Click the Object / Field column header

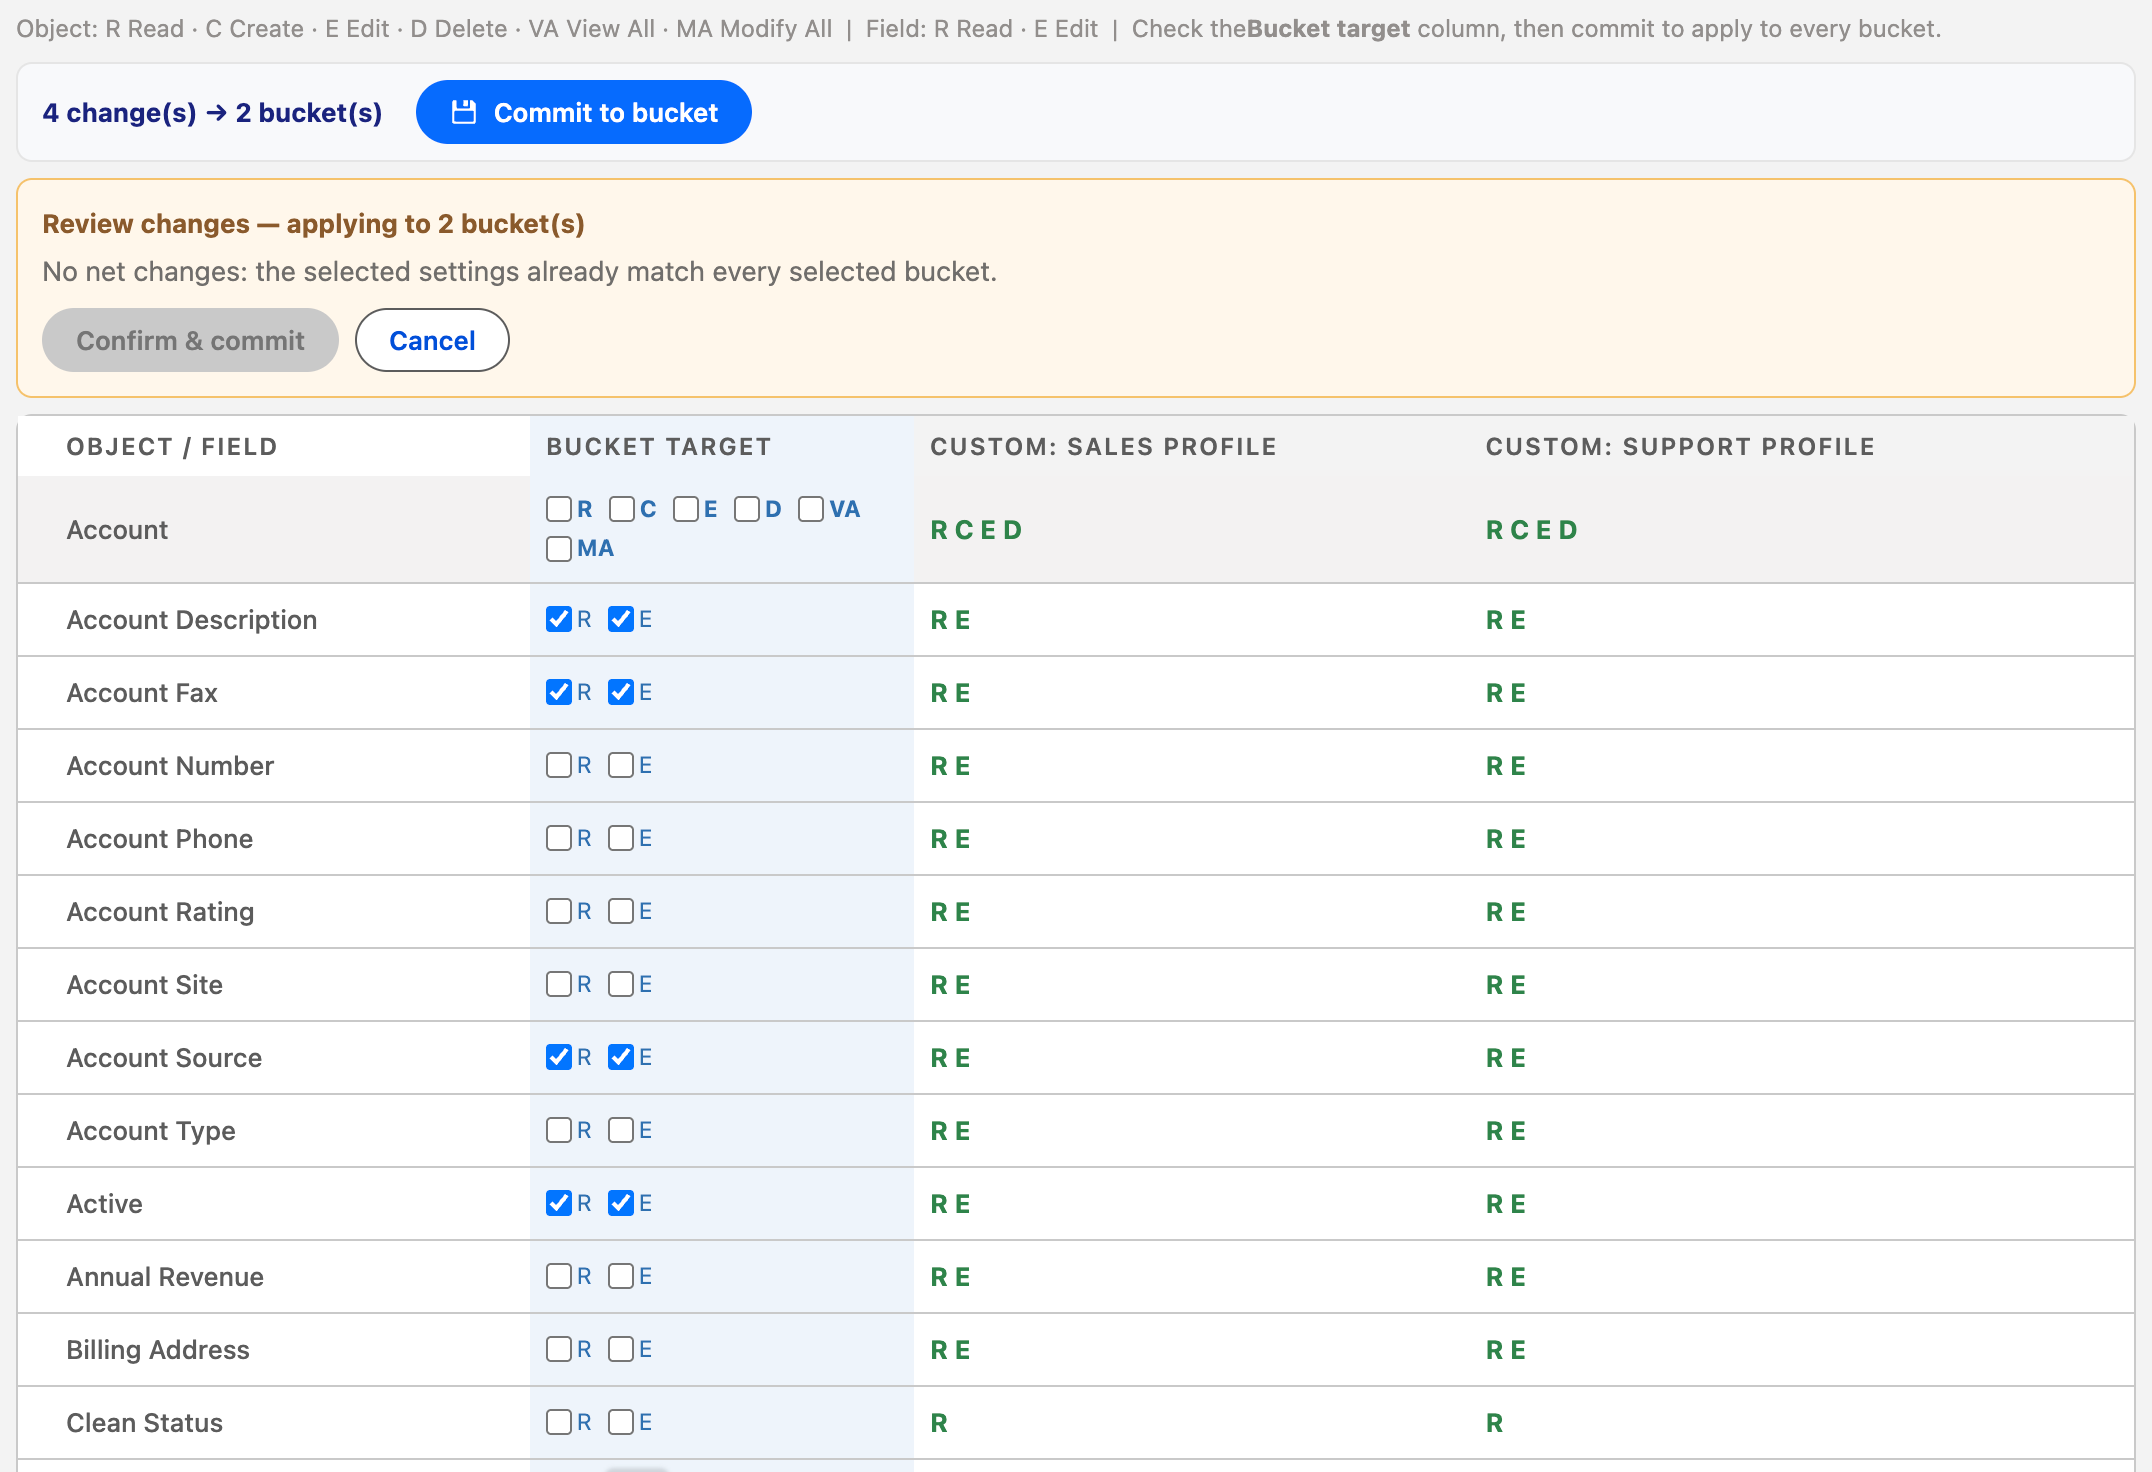pos(172,447)
